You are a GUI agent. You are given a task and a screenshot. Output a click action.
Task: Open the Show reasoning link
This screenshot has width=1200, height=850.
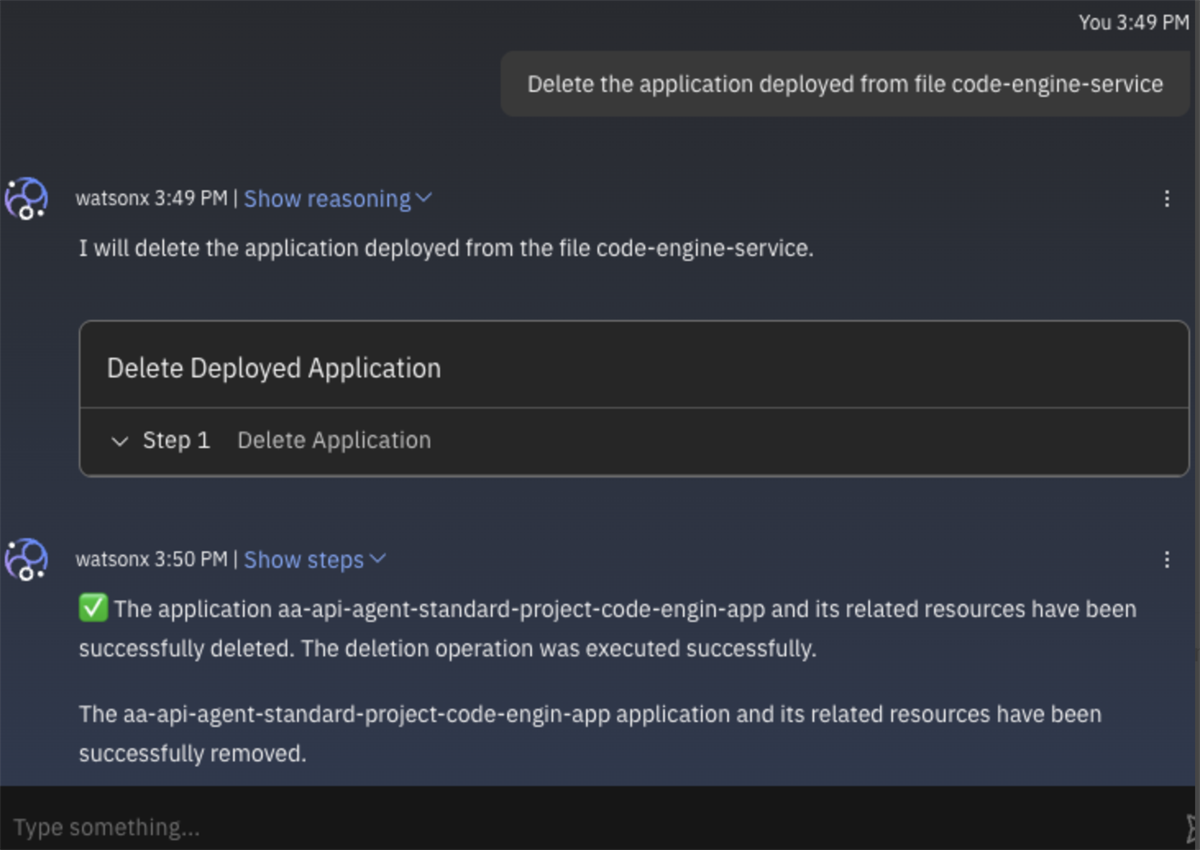(x=325, y=199)
